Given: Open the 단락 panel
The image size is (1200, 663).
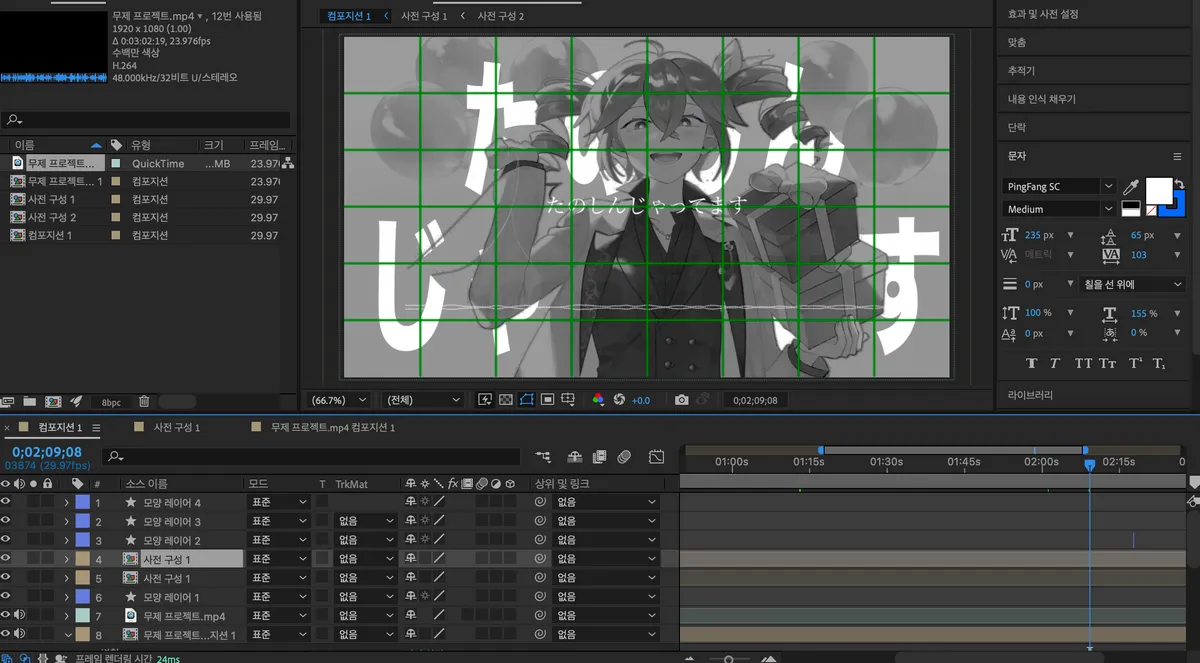Looking at the screenshot, I should coord(1017,128).
